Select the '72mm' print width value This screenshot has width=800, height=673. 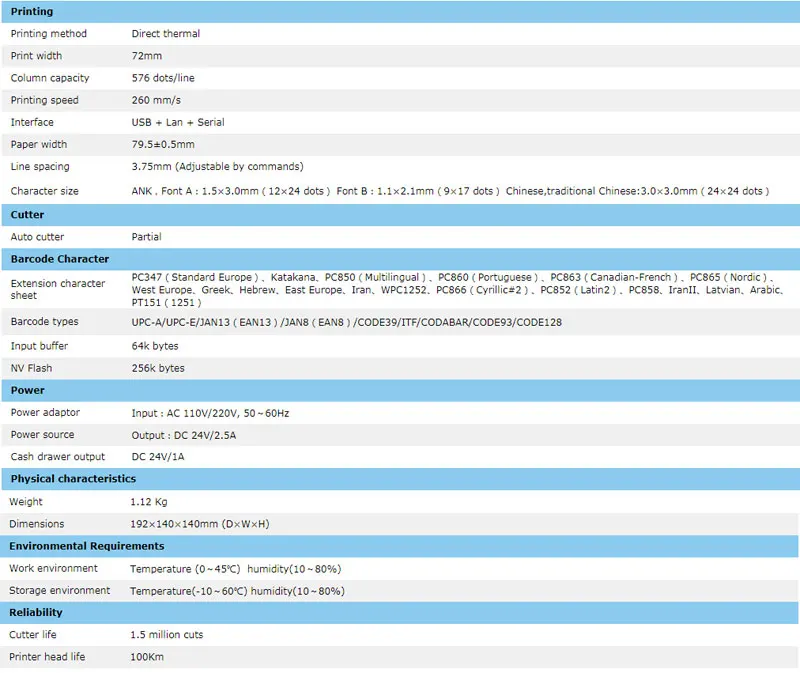146,56
